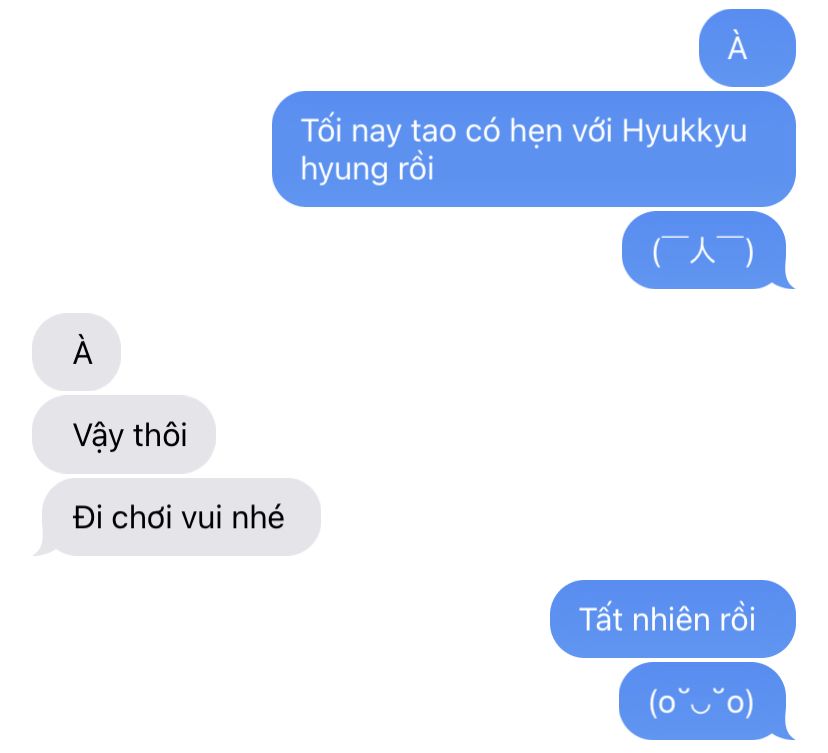
Task: Select the "Vậy thôi" gray bubble
Action: tap(124, 434)
